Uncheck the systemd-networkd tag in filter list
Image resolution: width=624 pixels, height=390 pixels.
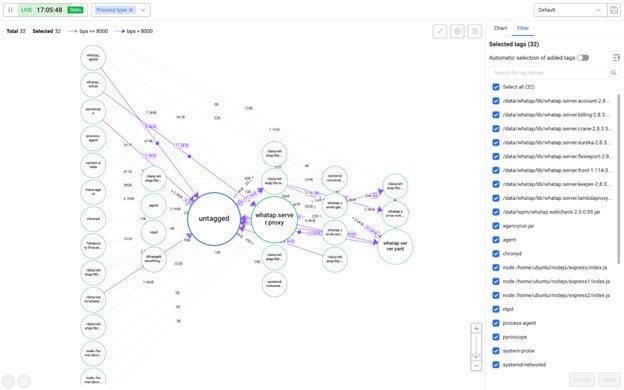(x=496, y=365)
